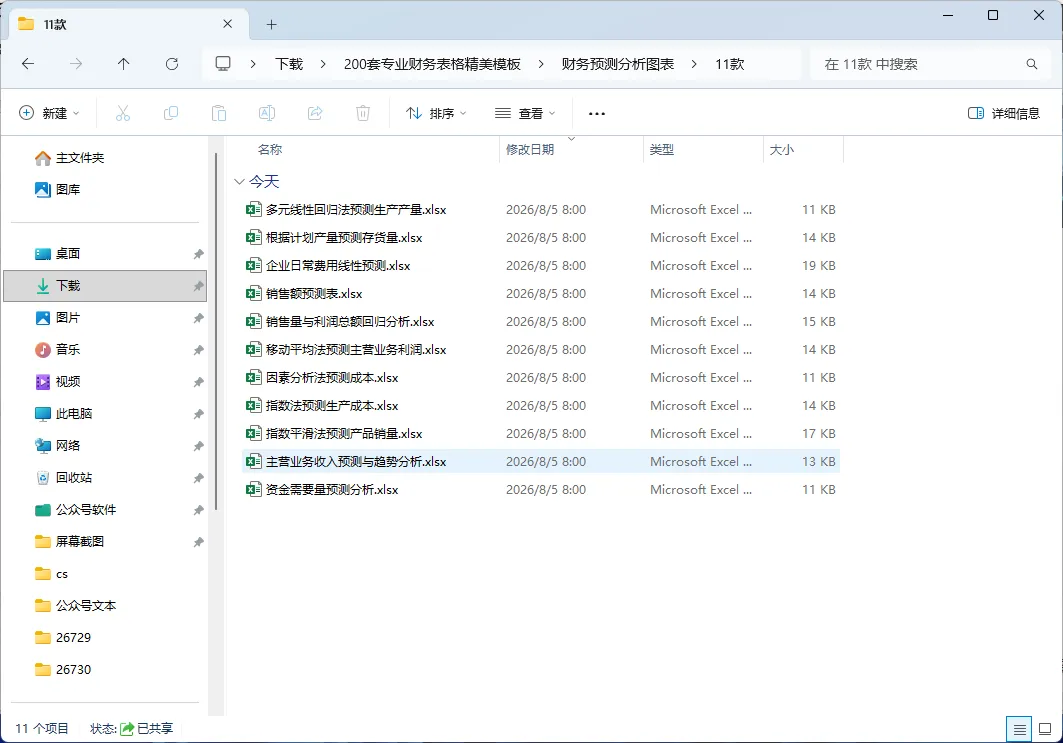Select 此电脑 in navigation pane
The height and width of the screenshot is (743, 1063).
105,414
